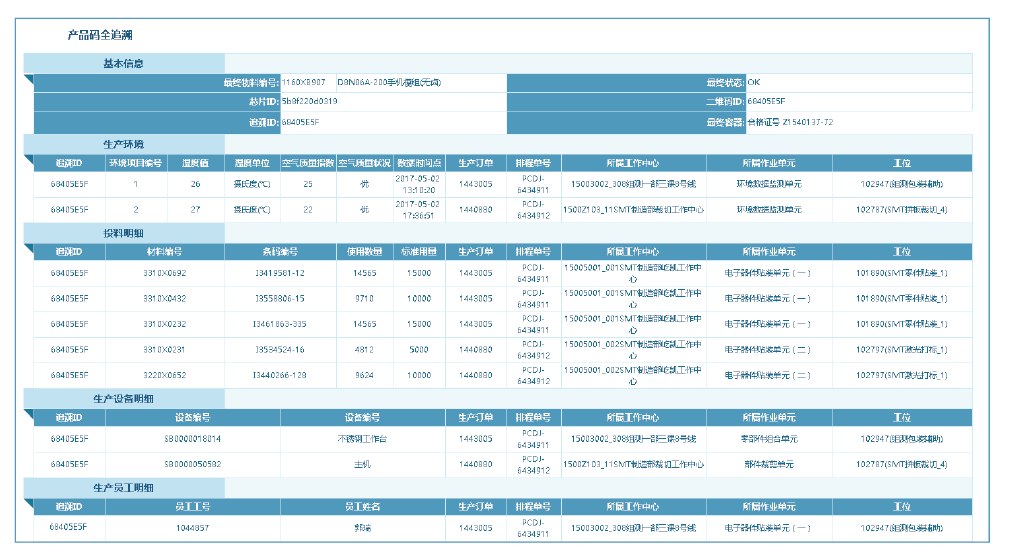
Task: Click the 最终状态 value OK
Action: 754,82
